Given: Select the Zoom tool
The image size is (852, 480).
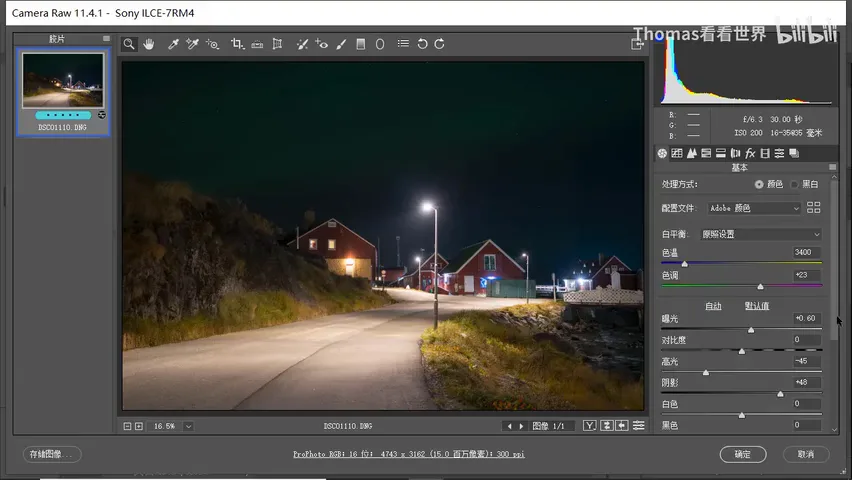Looking at the screenshot, I should click(x=129, y=44).
